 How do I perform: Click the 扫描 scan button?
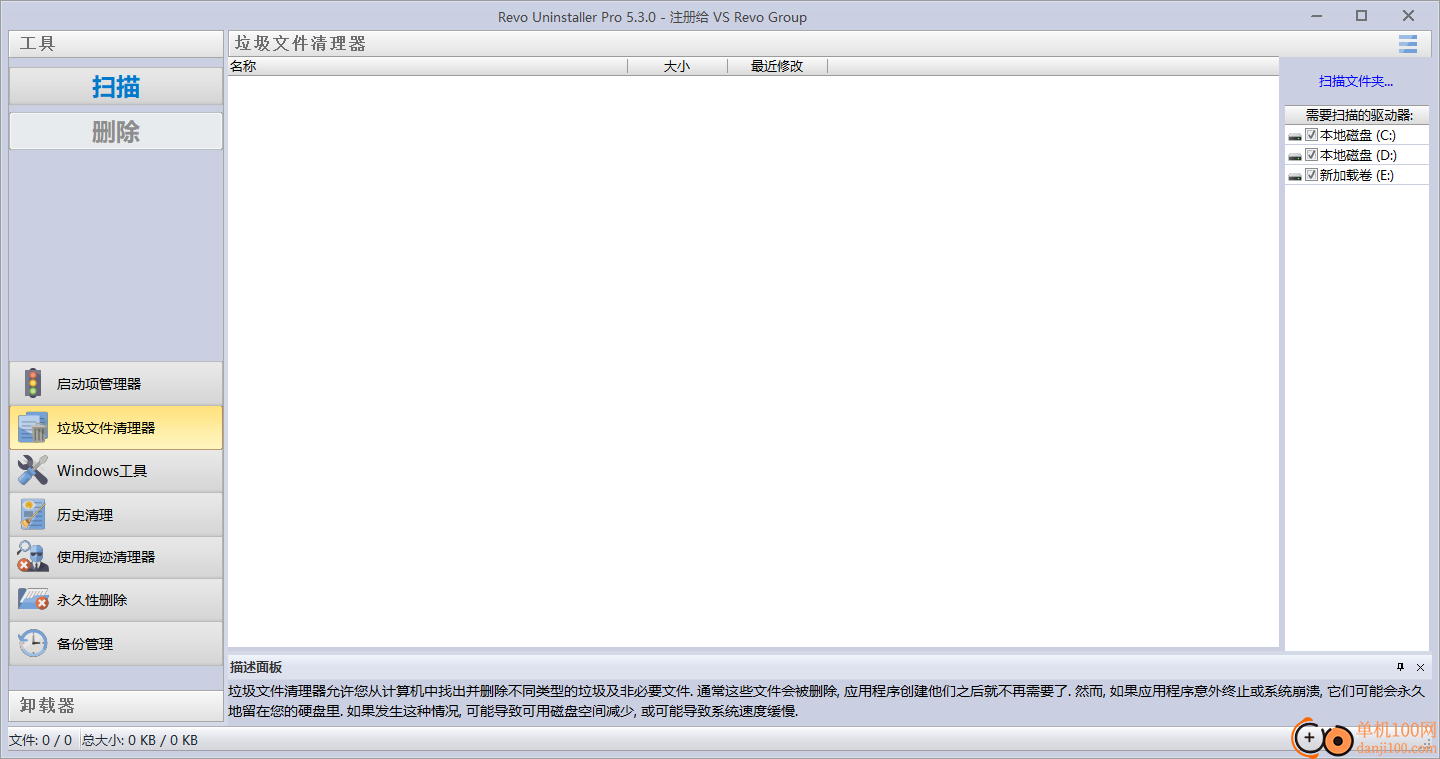click(x=116, y=87)
